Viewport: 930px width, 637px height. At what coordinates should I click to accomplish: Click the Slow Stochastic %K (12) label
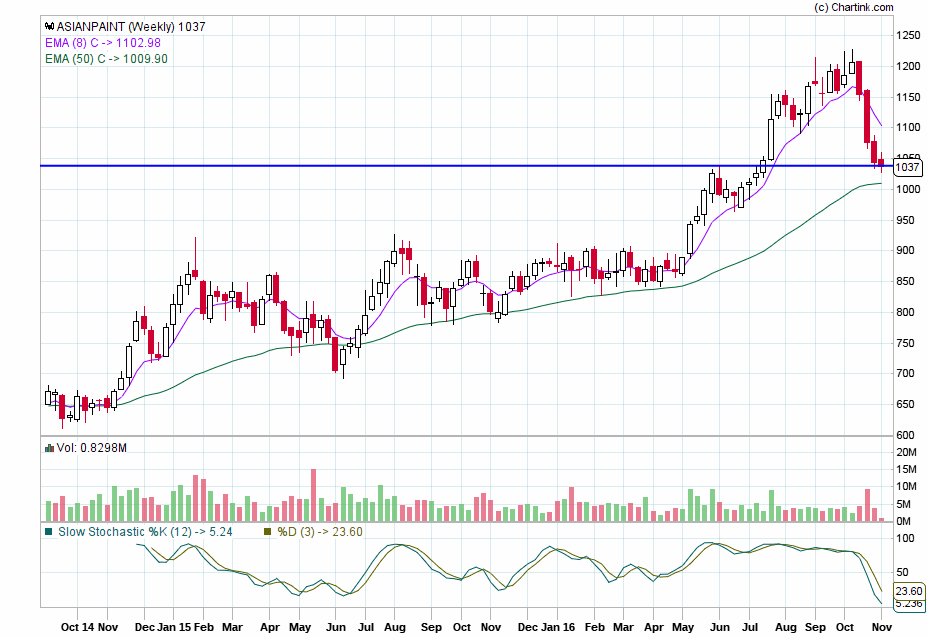125,532
